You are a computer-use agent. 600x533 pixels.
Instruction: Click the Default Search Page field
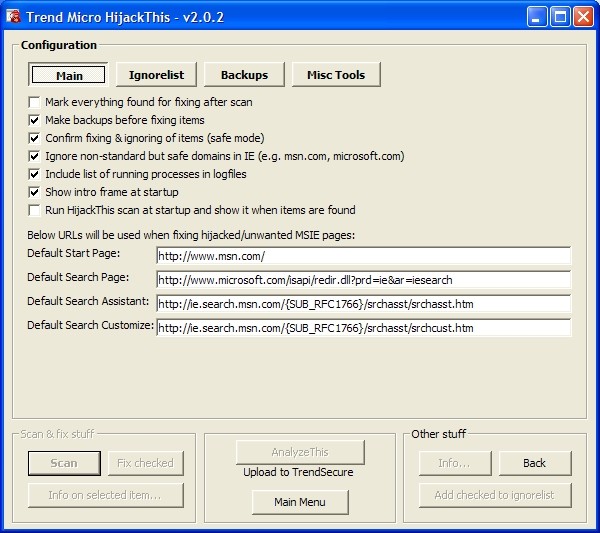(x=364, y=280)
